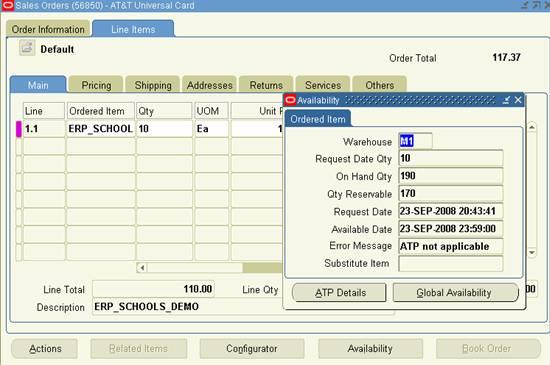This screenshot has height=365, width=550.
Task: Click the Global Availability button
Action: click(455, 292)
